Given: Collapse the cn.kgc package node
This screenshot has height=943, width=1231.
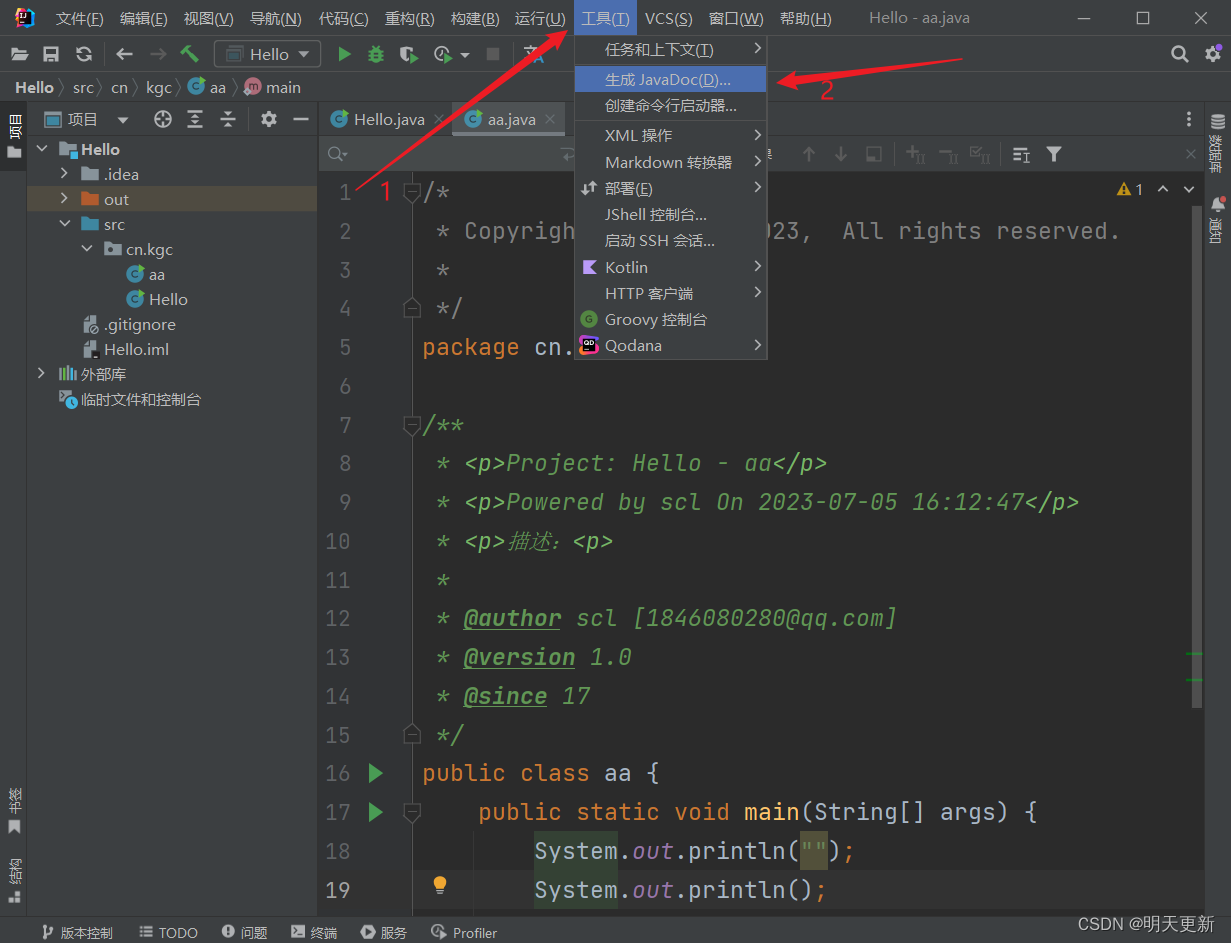Looking at the screenshot, I should coord(86,249).
